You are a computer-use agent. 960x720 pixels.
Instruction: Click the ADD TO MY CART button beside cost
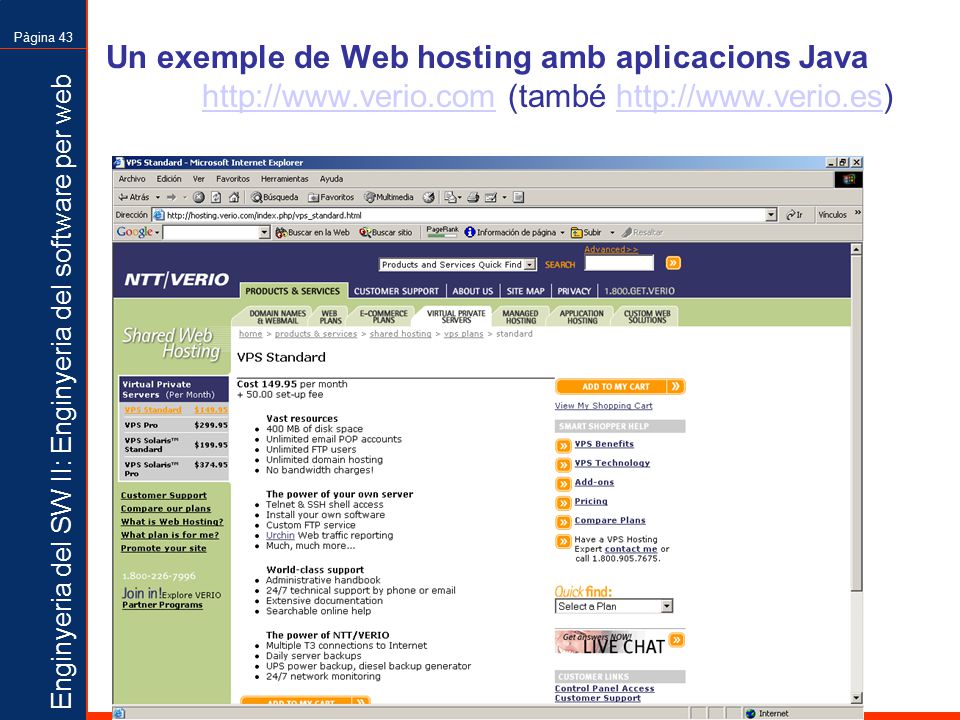pos(620,386)
